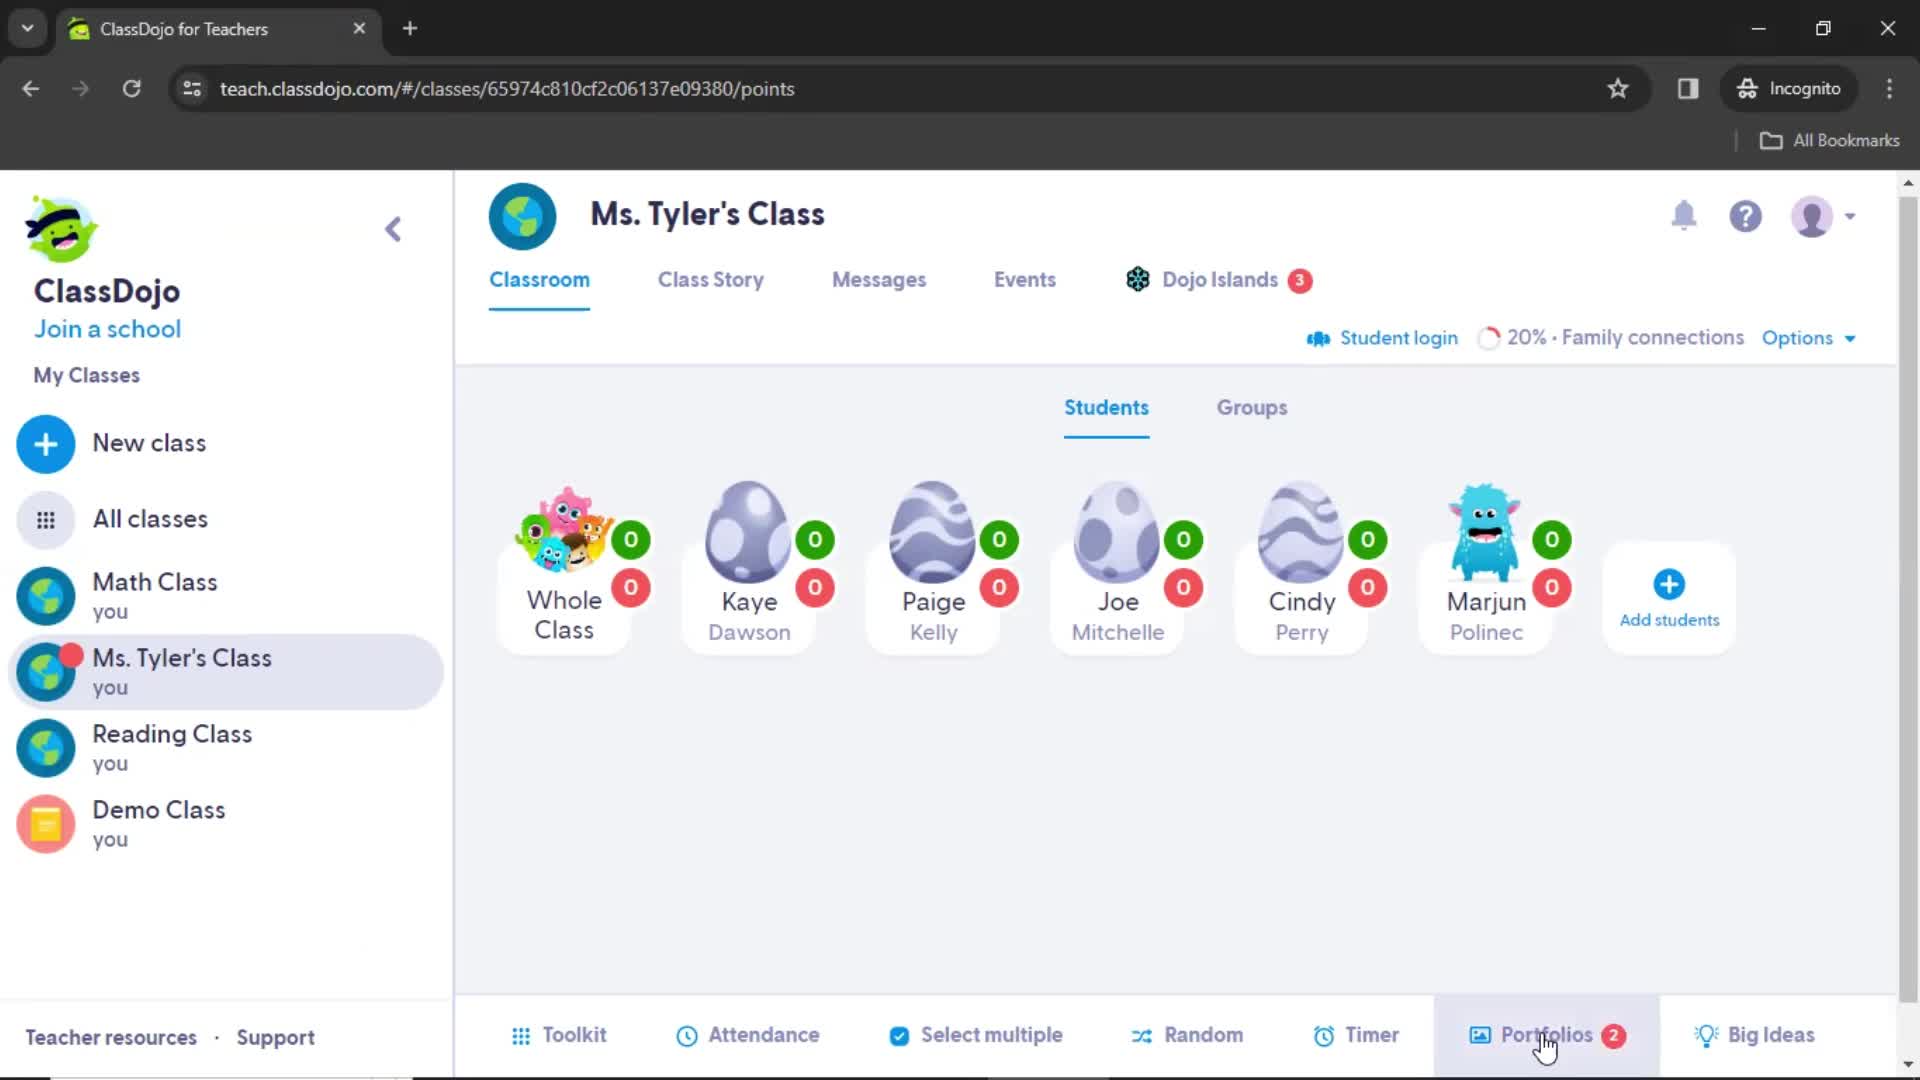Open the Dojo Islands tab
This screenshot has width=1920, height=1080.
(x=1219, y=280)
